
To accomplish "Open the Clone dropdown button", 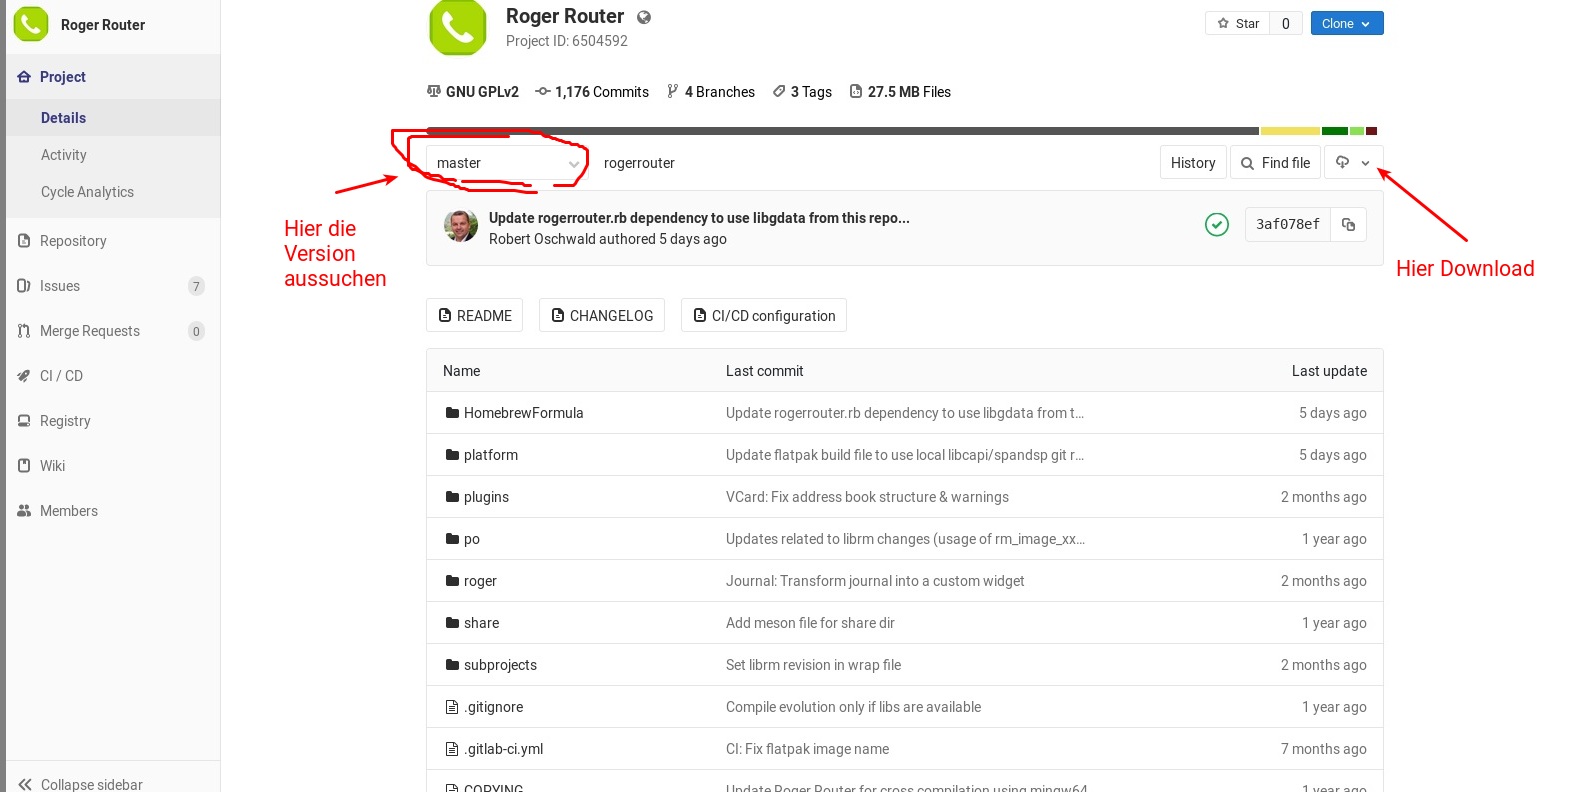I will (1347, 23).
